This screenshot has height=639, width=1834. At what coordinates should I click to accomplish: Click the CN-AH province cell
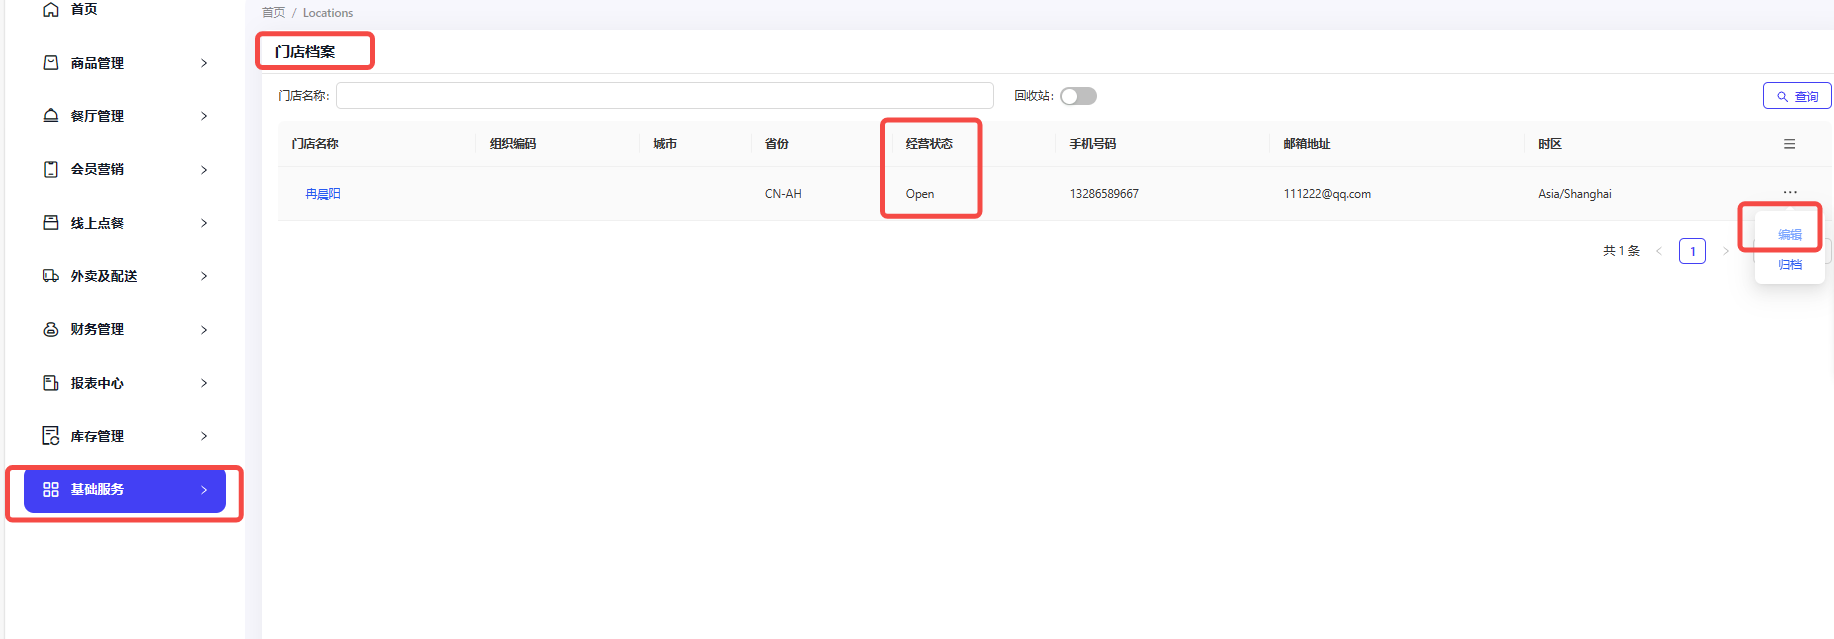tap(783, 194)
